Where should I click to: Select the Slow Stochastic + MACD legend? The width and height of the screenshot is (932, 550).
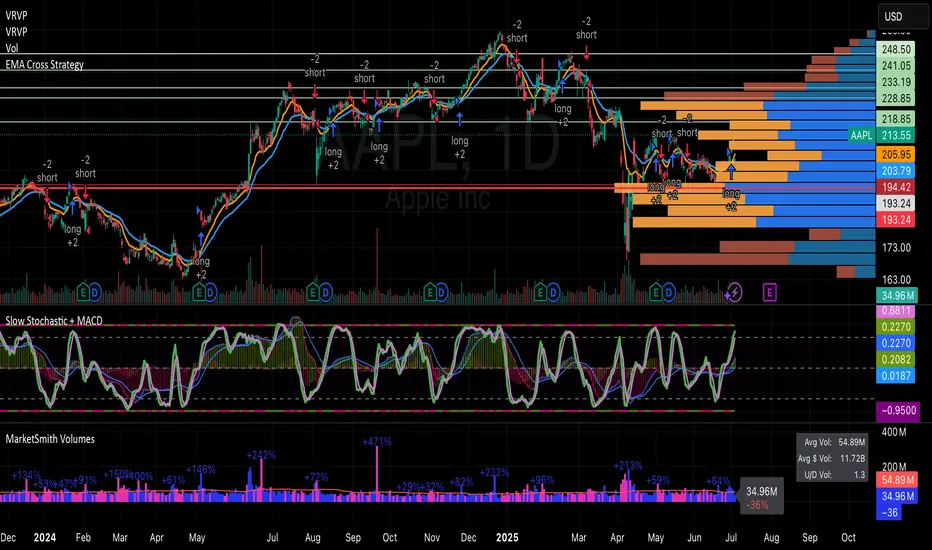(54, 321)
